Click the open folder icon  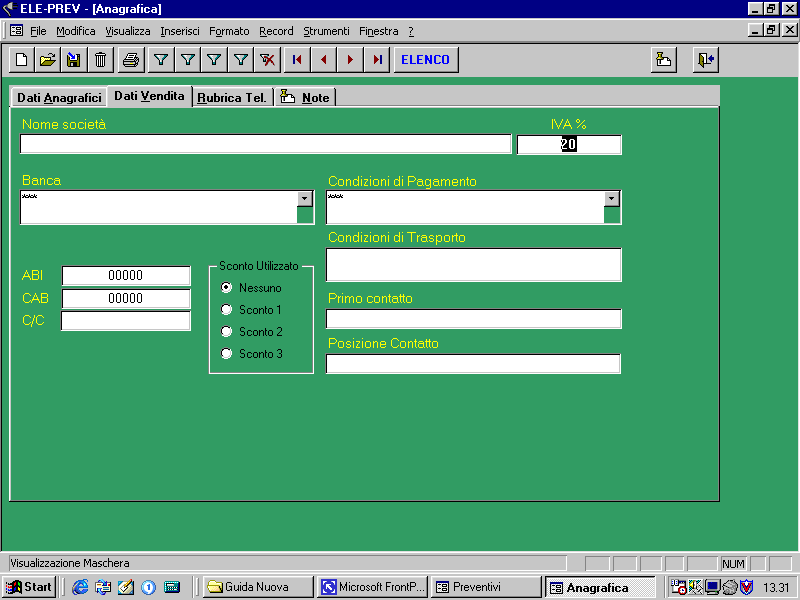pos(47,60)
